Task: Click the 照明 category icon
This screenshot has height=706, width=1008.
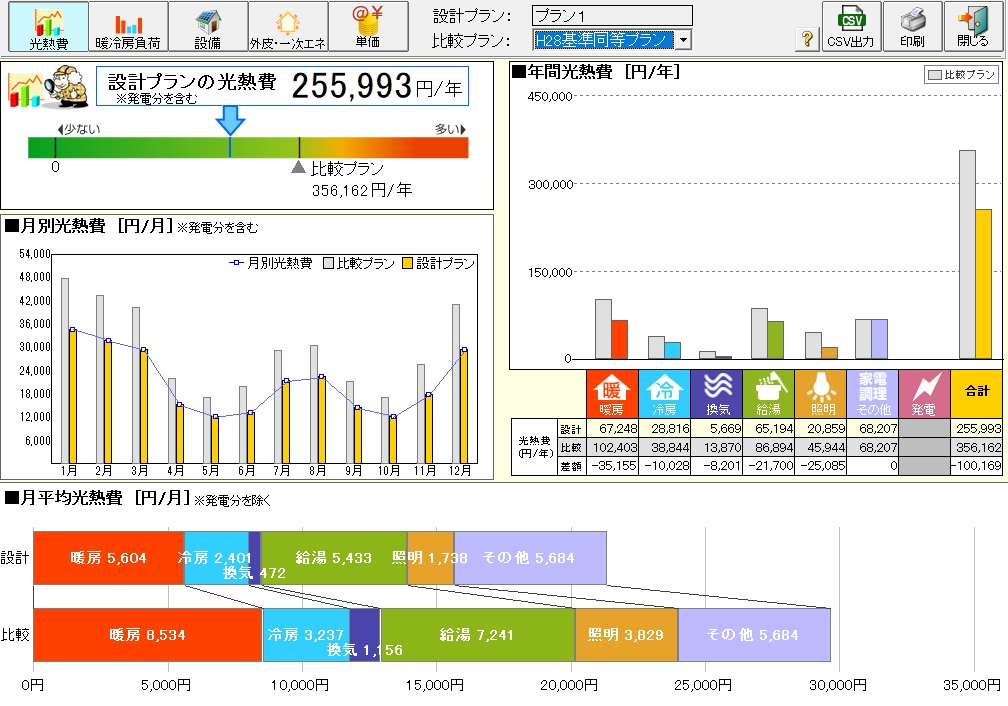Action: [820, 394]
